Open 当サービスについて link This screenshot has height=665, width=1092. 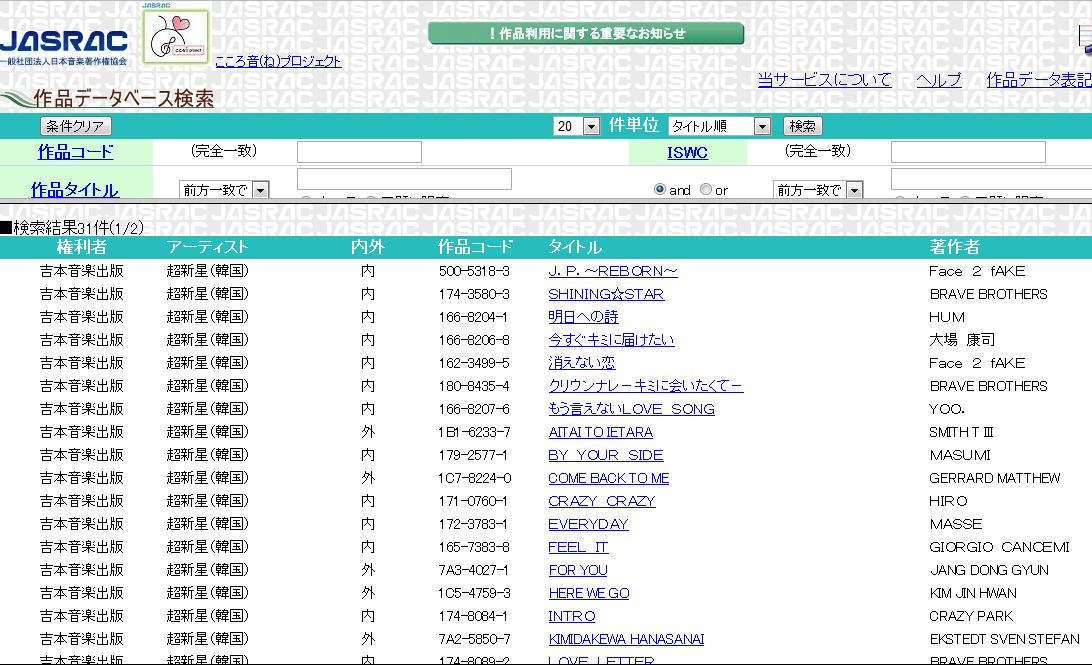825,79
